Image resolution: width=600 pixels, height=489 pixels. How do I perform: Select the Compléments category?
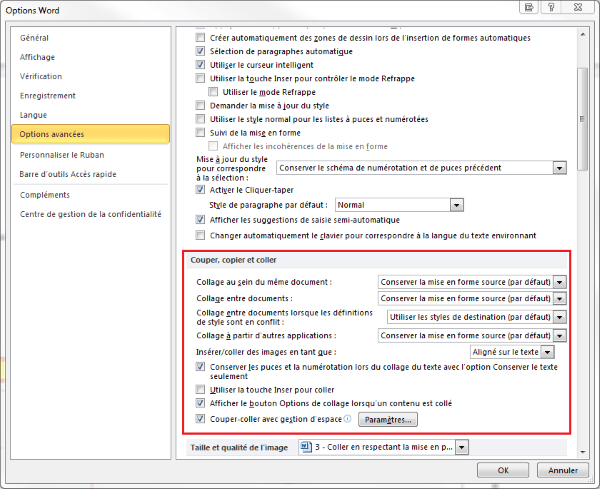(45, 195)
